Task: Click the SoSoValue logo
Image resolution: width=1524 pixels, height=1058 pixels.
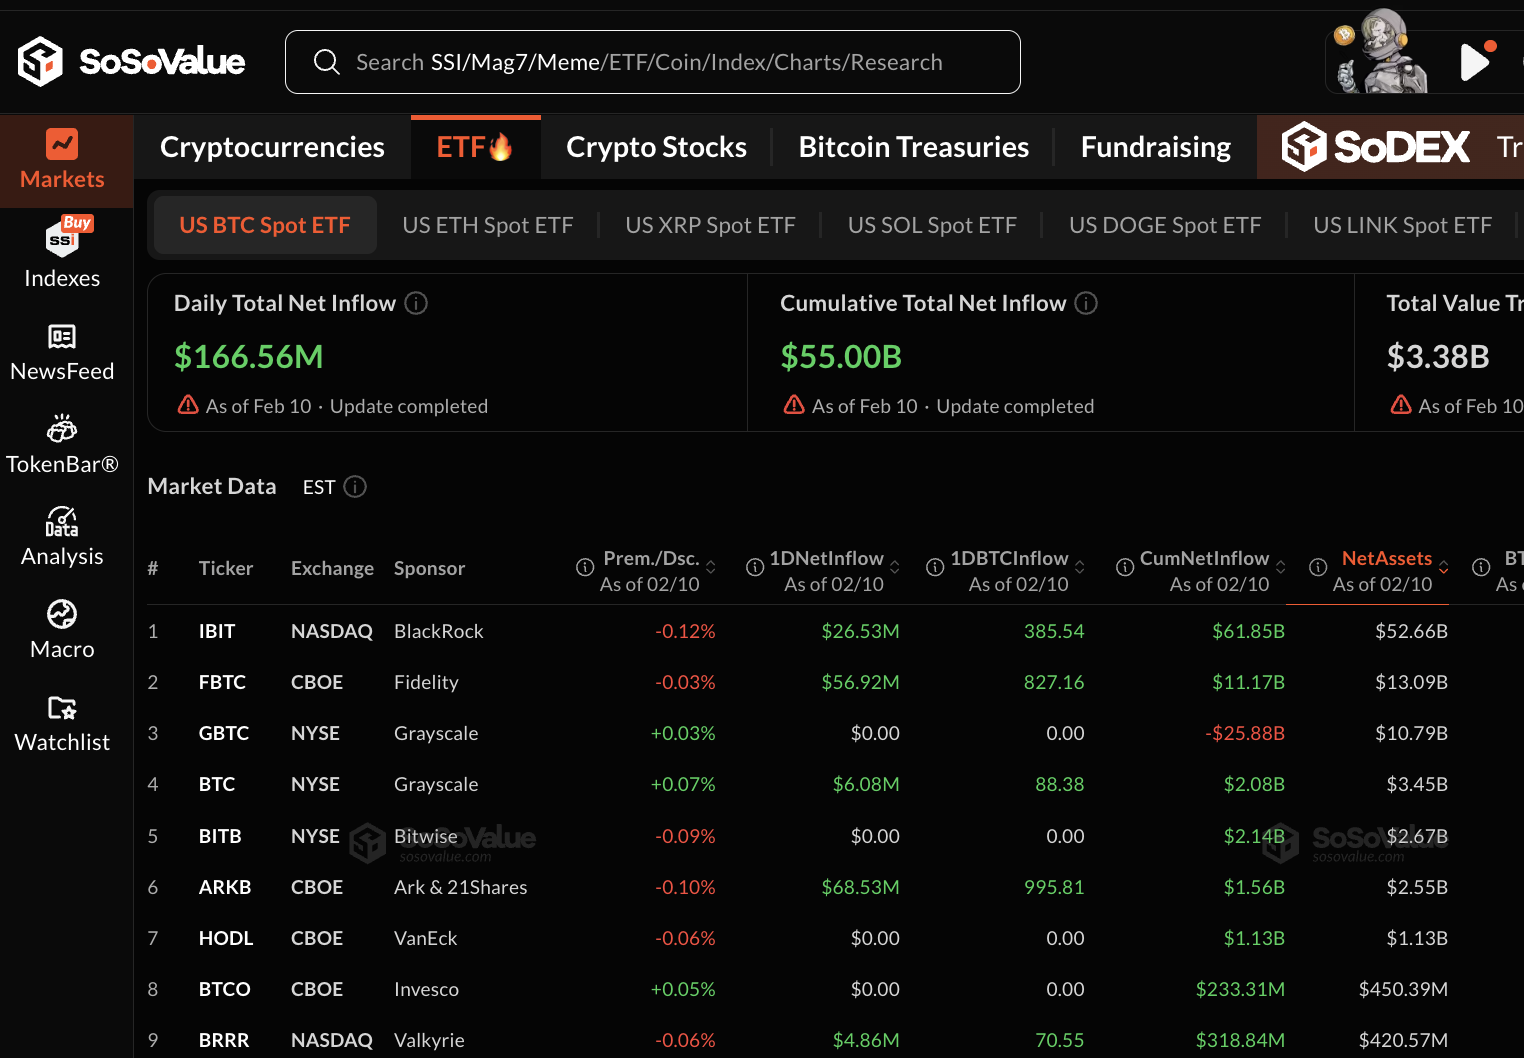Action: click(x=130, y=61)
